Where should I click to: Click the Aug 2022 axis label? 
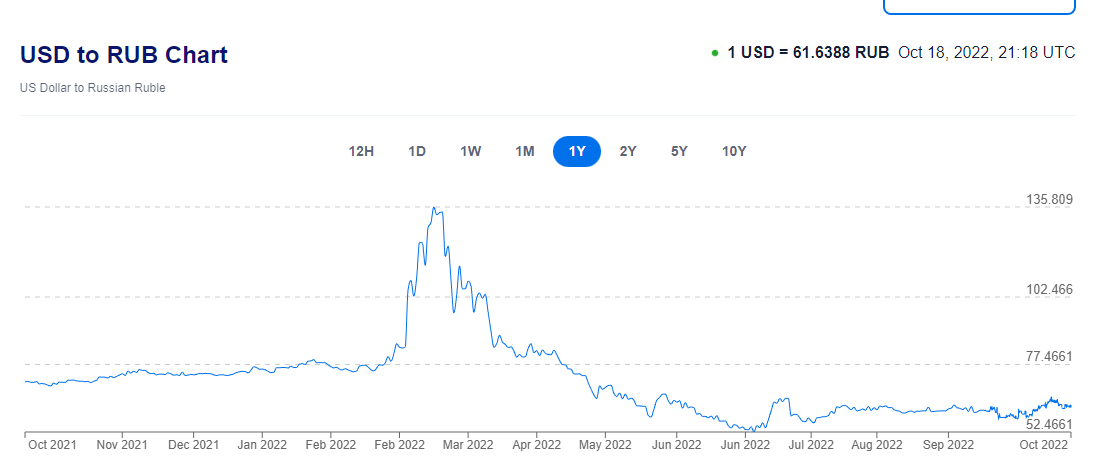coord(876,445)
